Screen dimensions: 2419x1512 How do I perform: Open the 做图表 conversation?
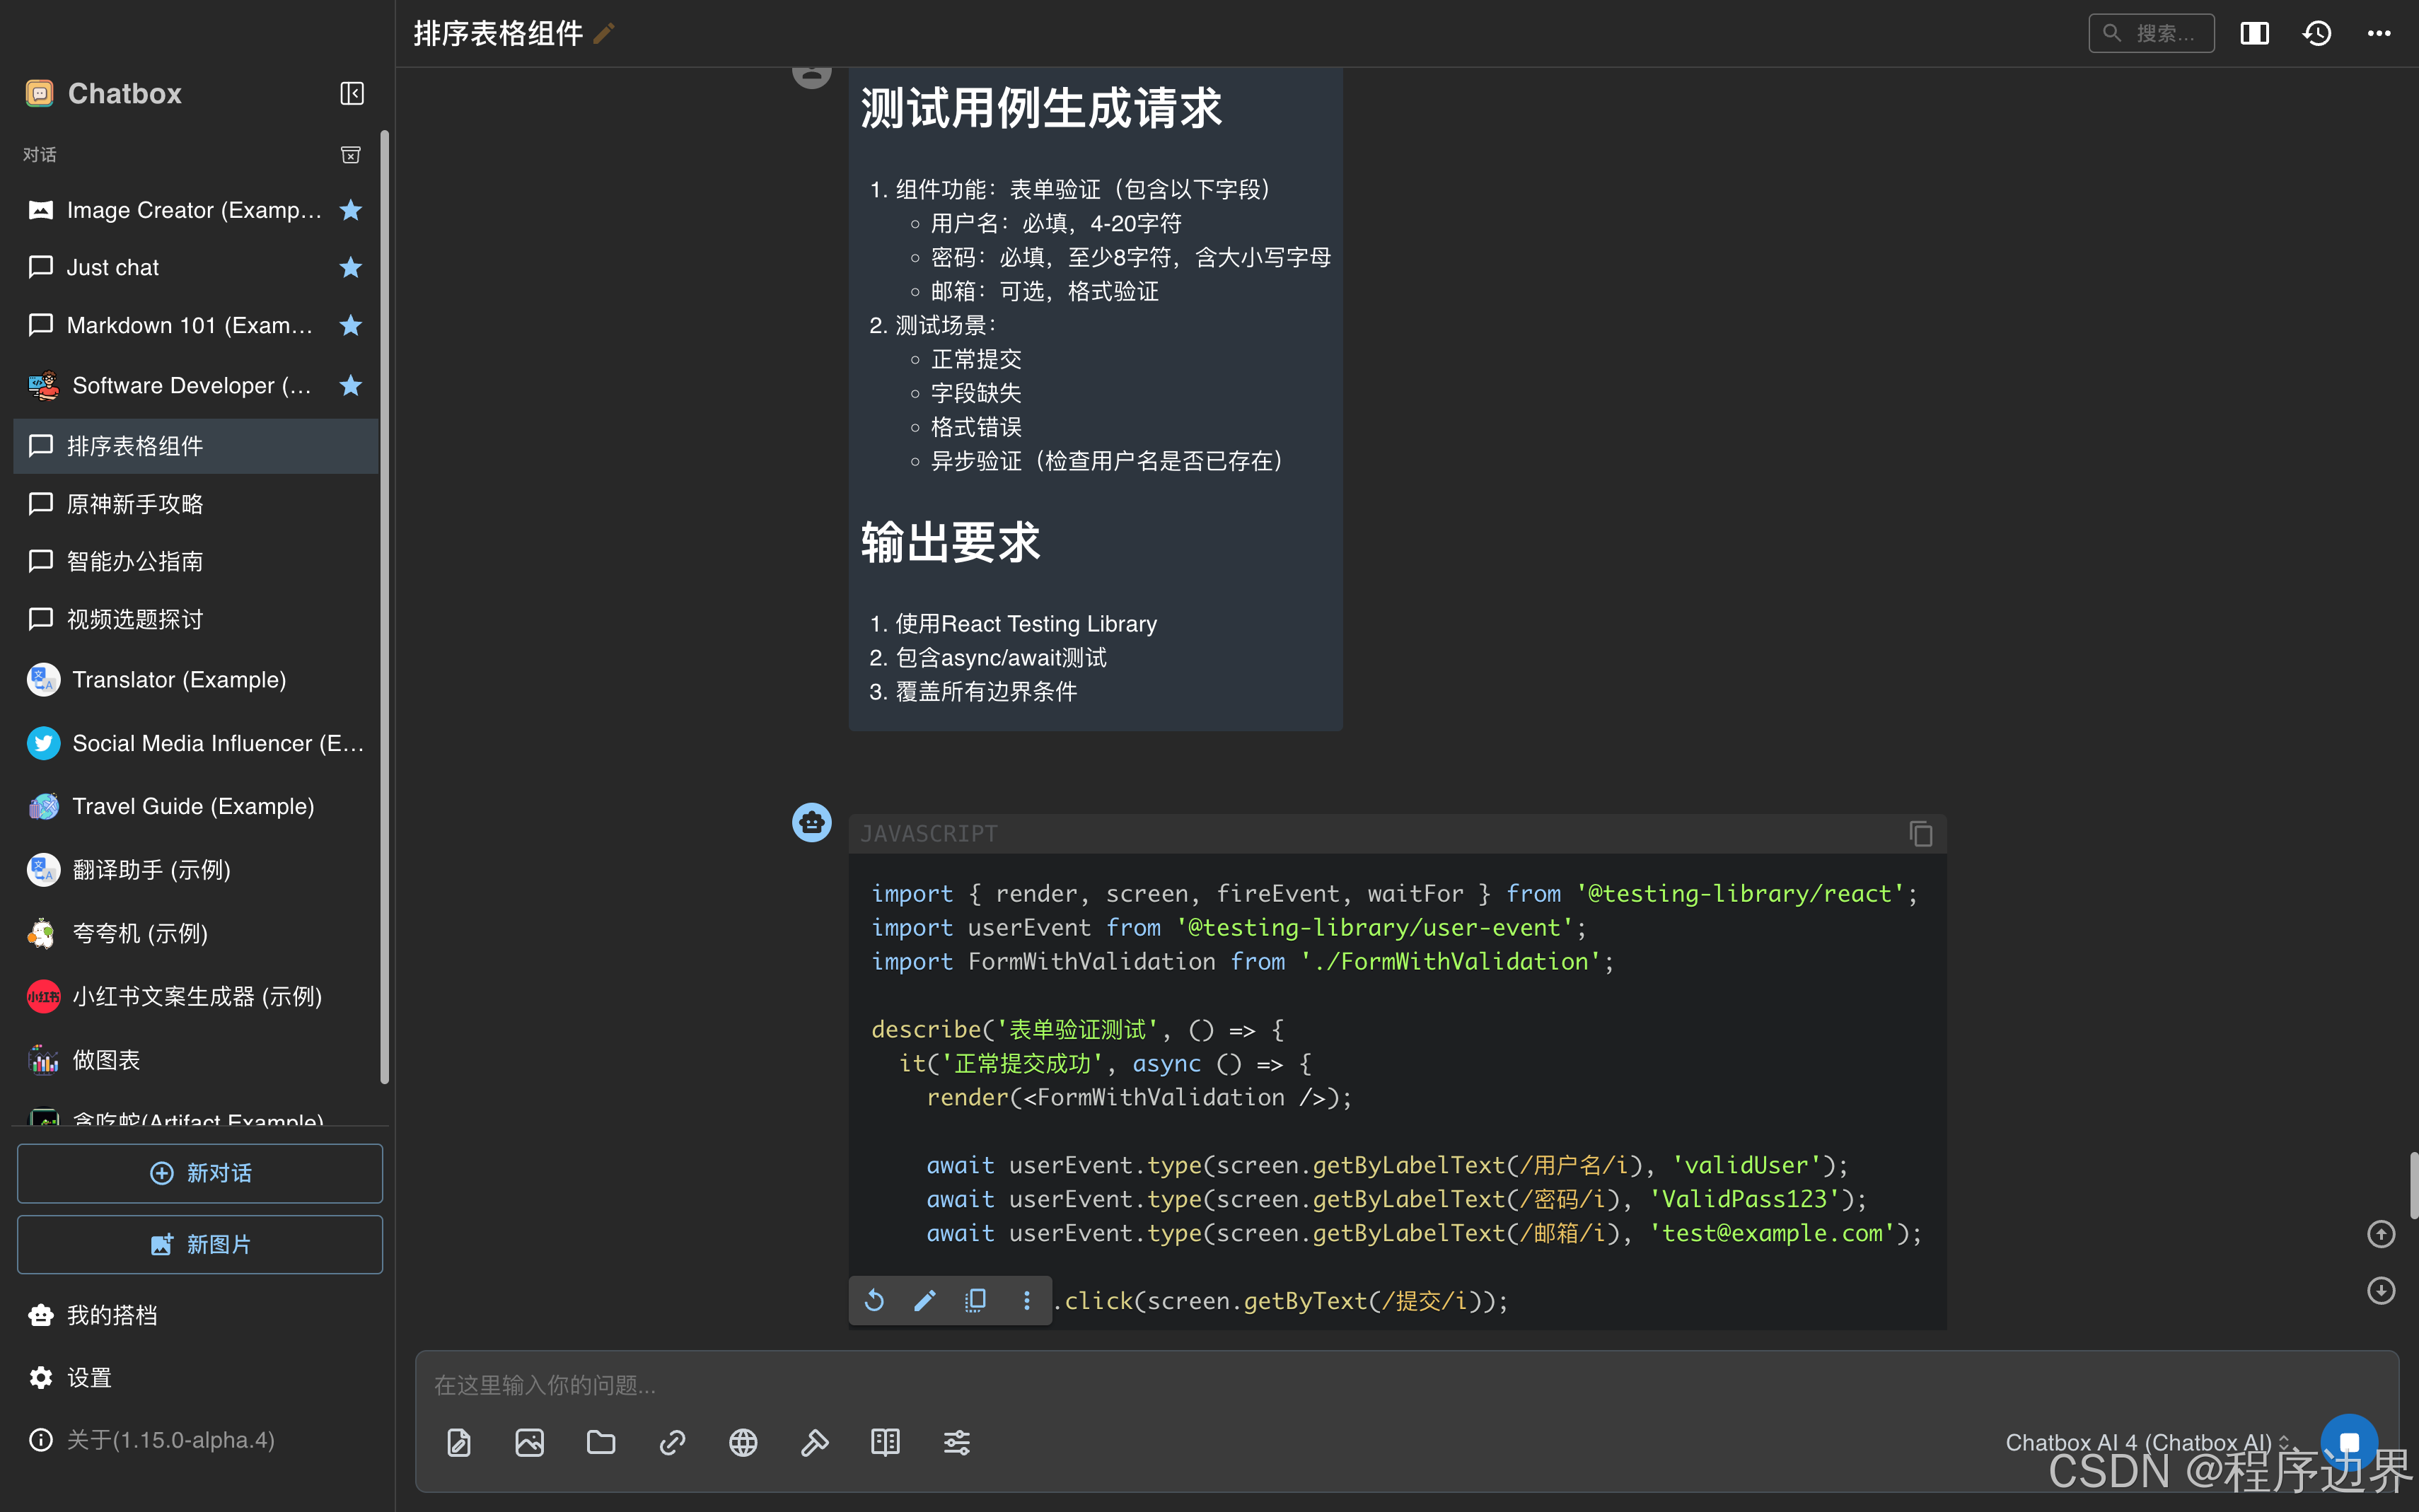point(195,1060)
